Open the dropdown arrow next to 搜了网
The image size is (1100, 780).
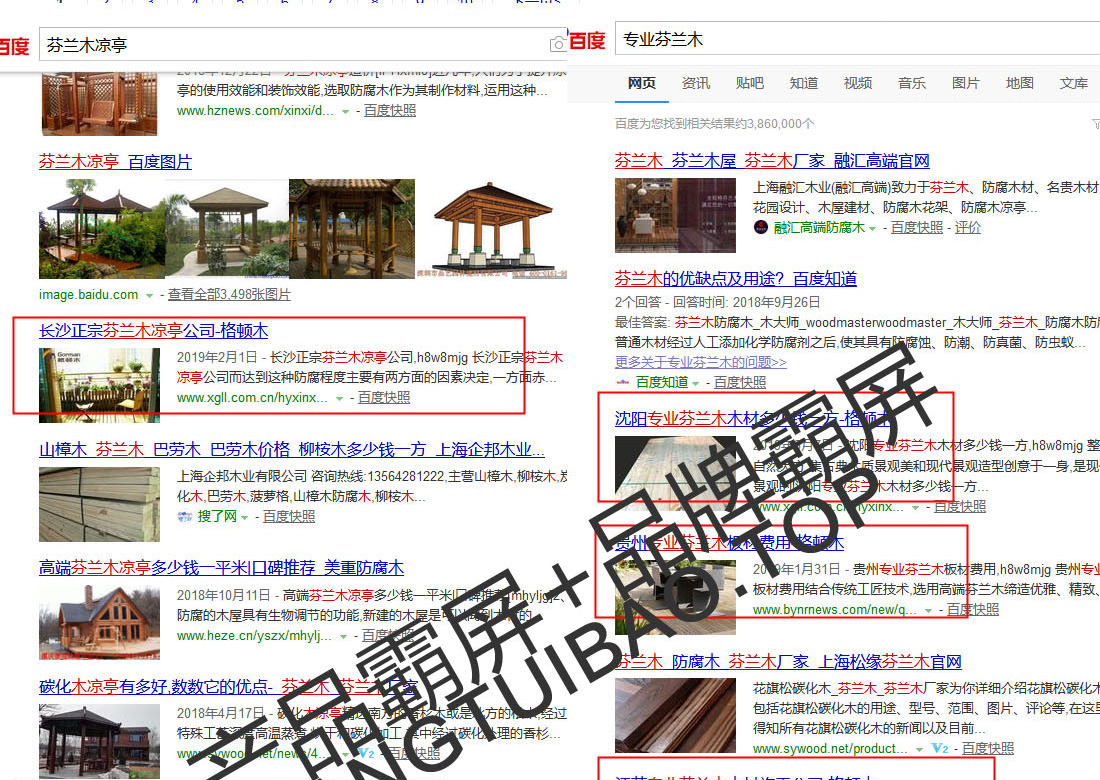pyautogui.click(x=245, y=518)
